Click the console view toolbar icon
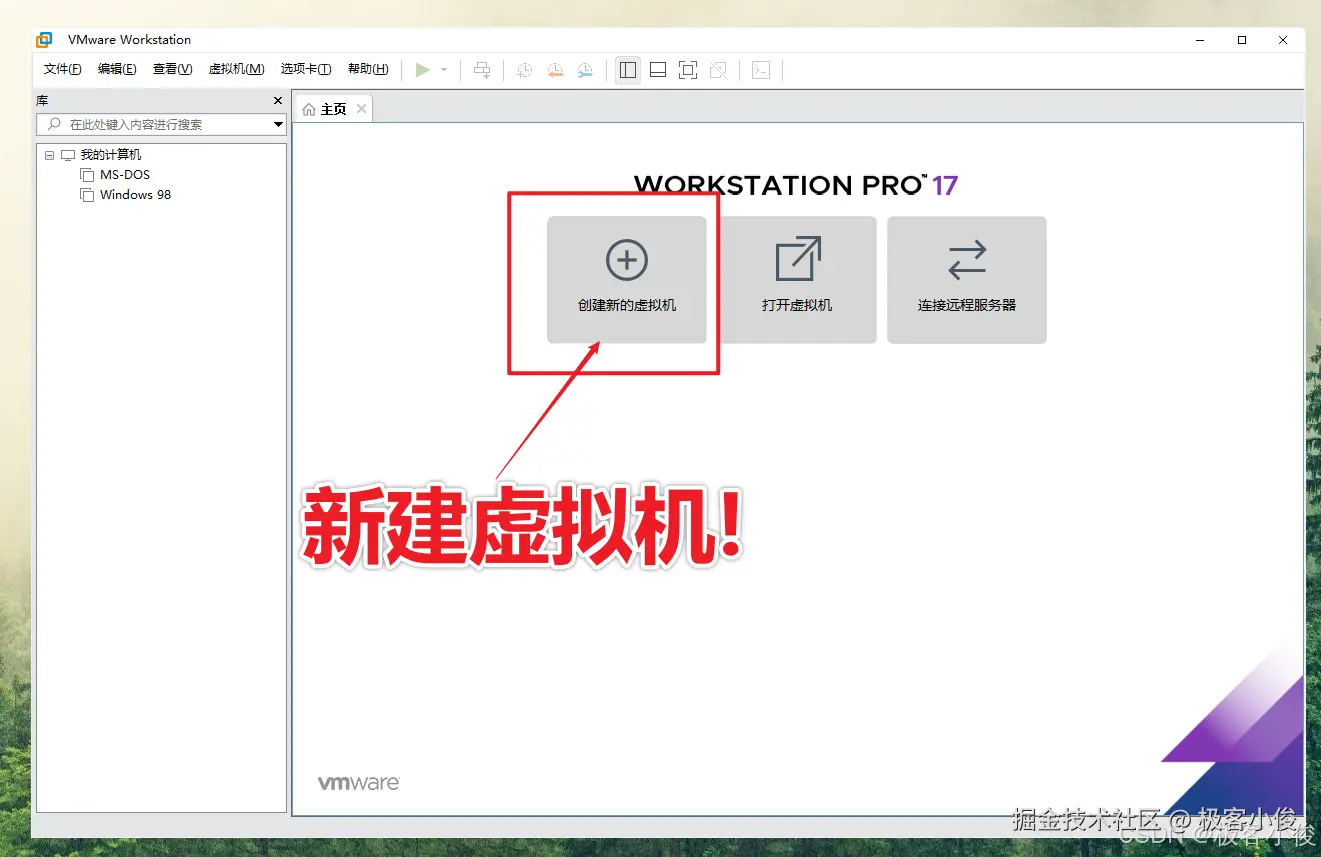 click(x=761, y=69)
